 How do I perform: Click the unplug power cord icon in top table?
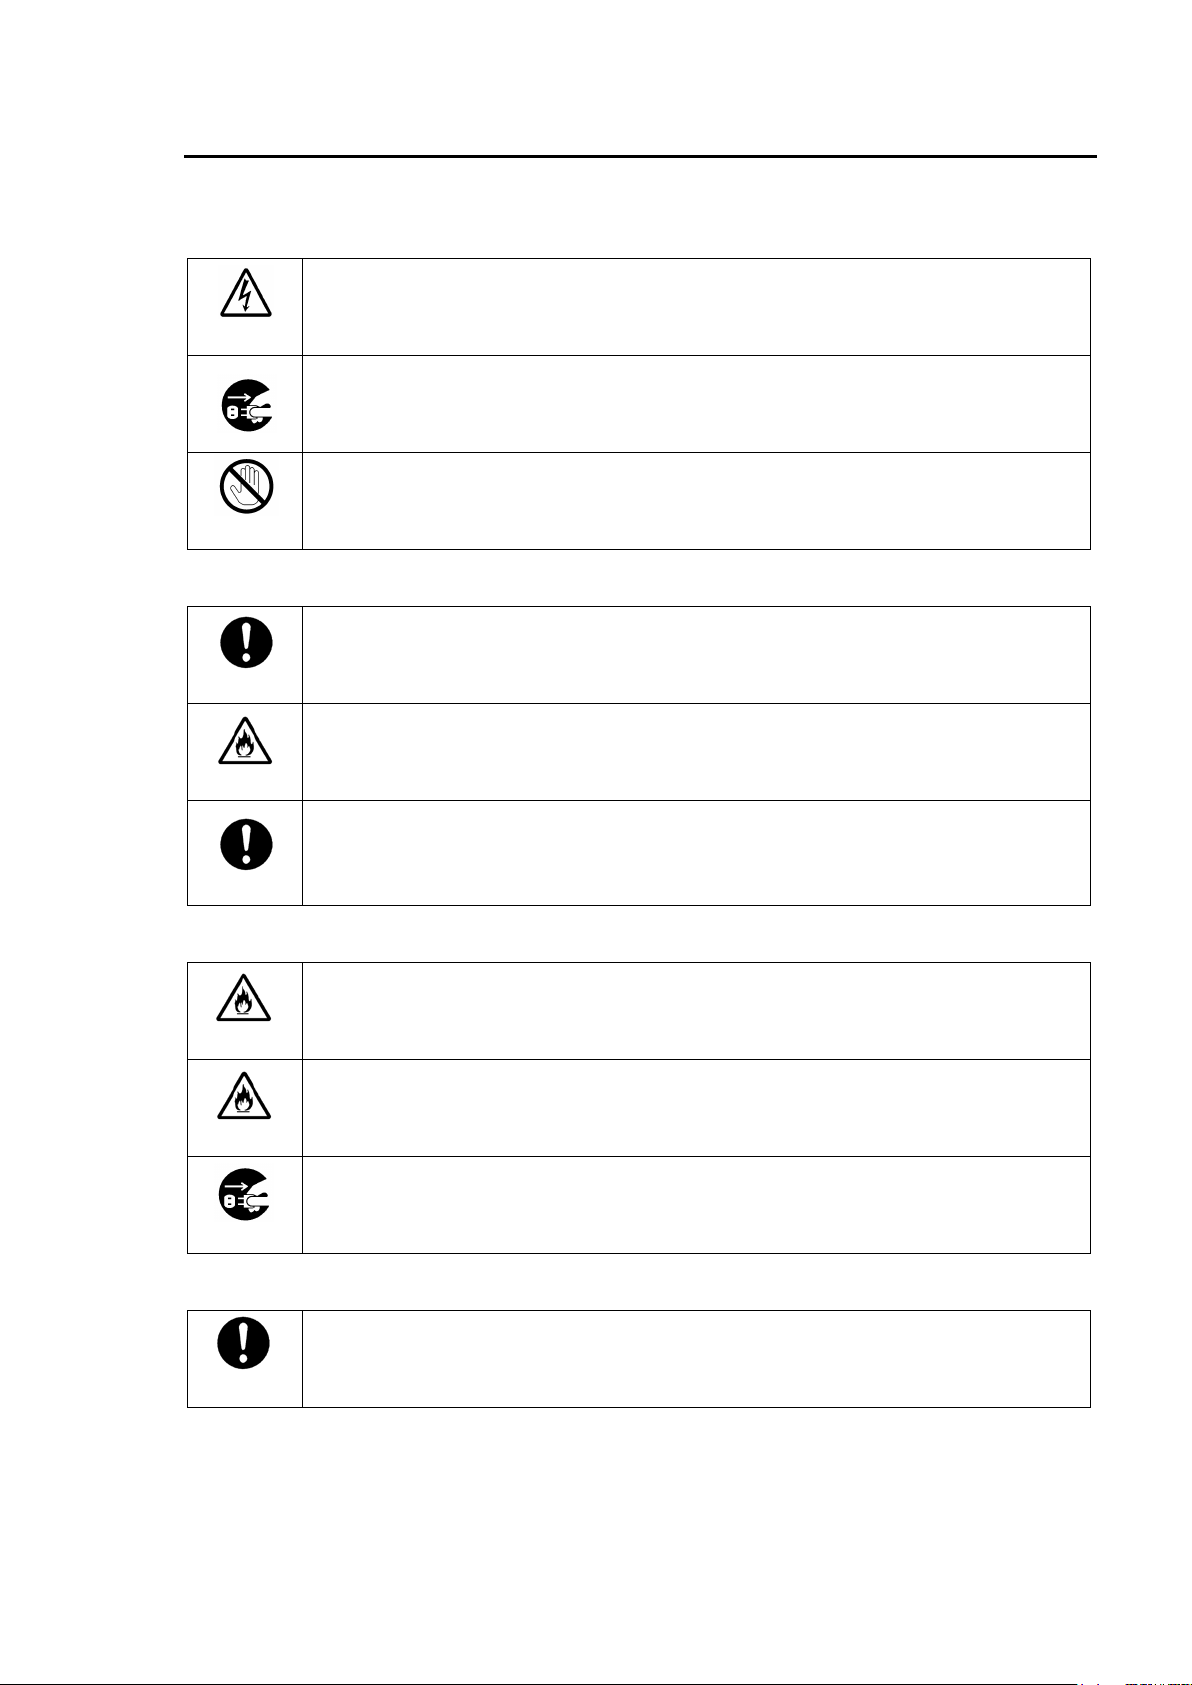click(x=245, y=404)
